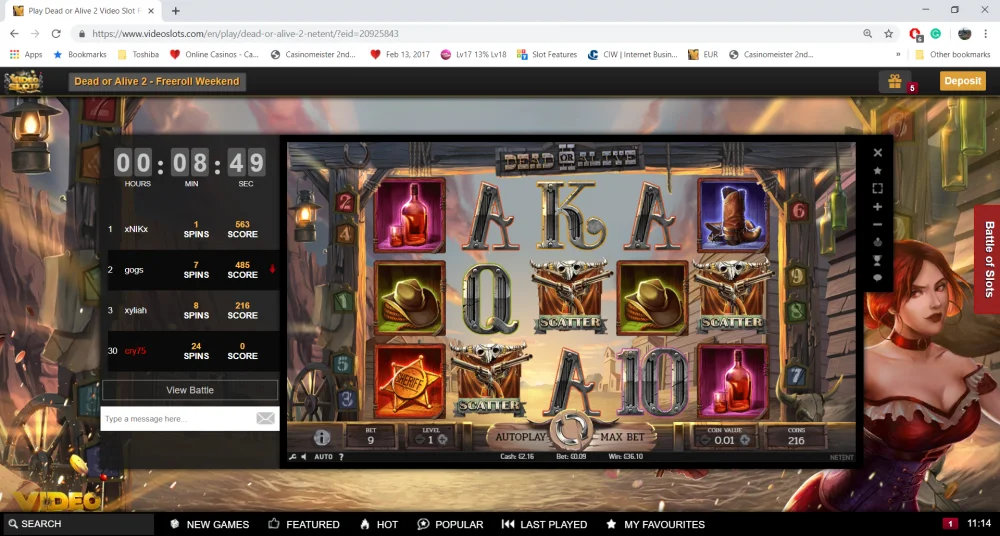The height and width of the screenshot is (536, 1000).
Task: Mute the game sound speaker icon
Action: 304,457
